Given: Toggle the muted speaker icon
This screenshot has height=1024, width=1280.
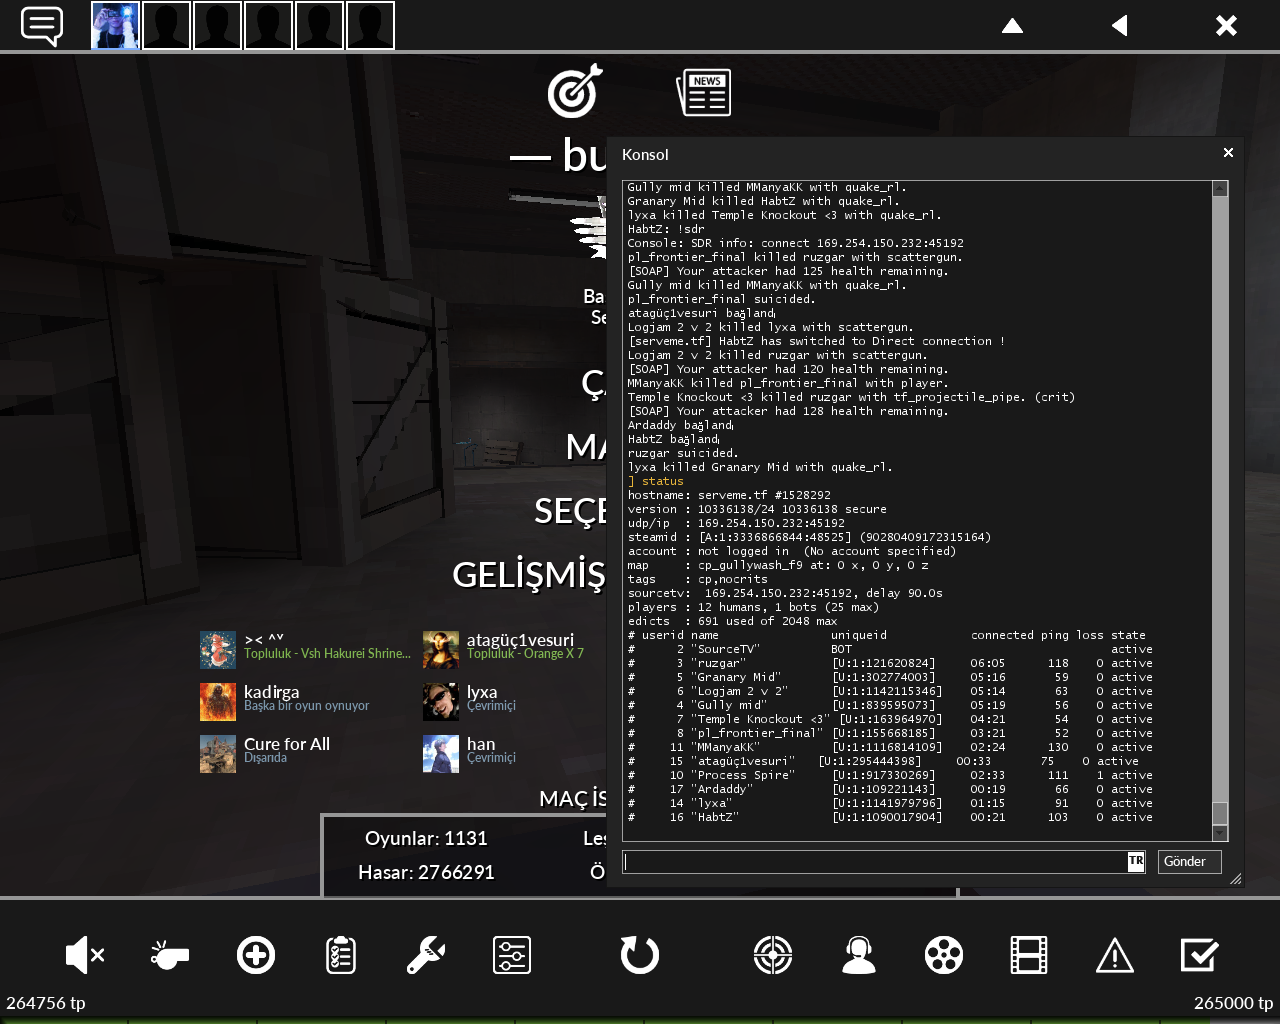Looking at the screenshot, I should 84,955.
